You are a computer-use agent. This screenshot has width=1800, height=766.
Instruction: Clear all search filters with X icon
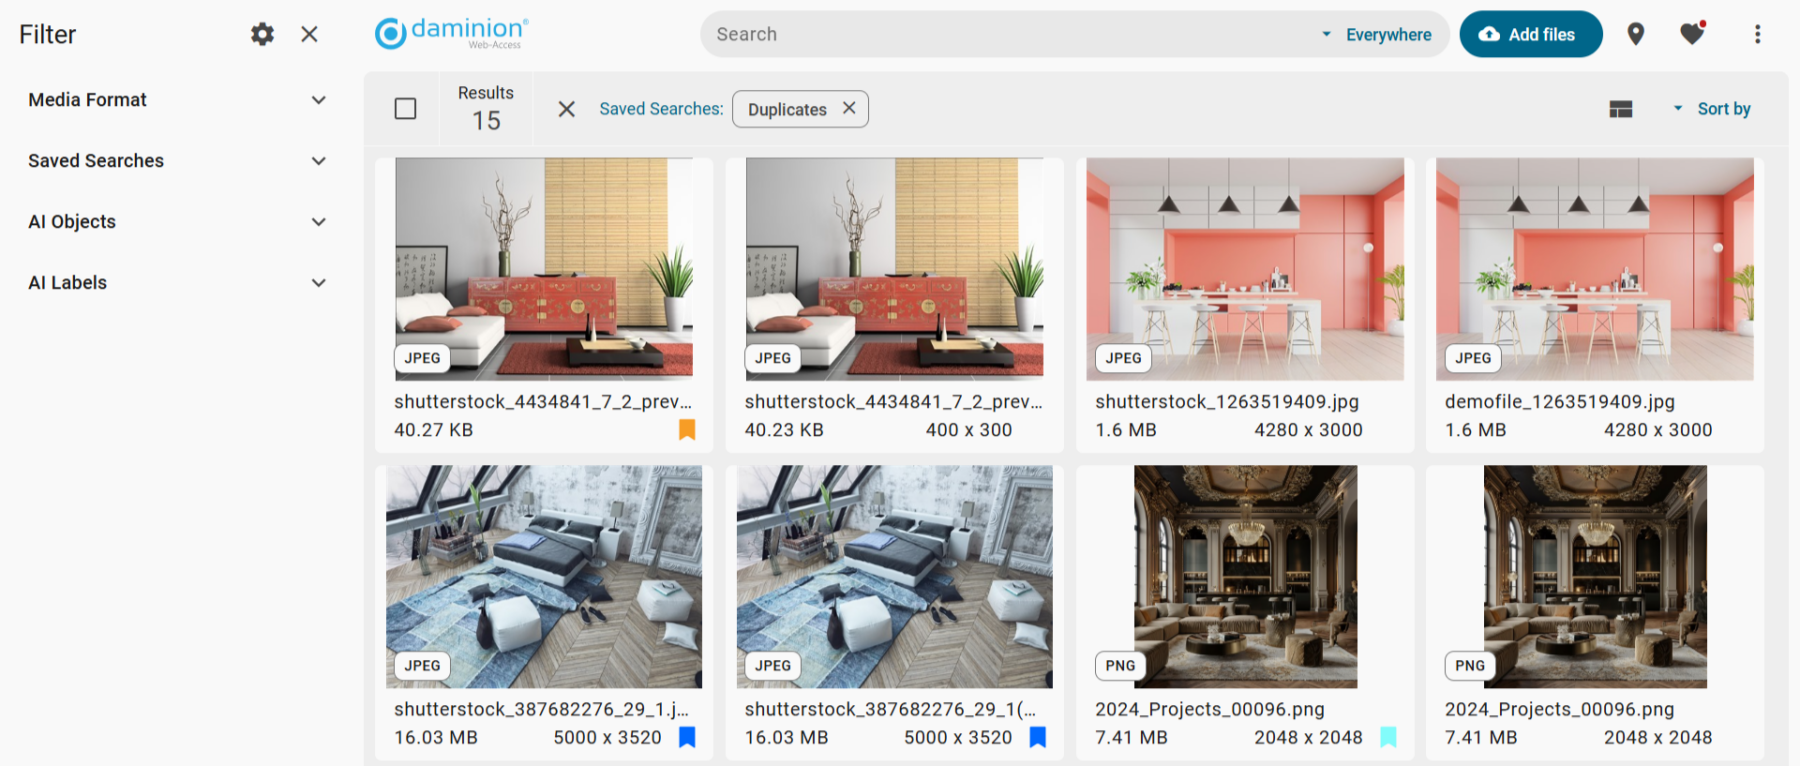[x=566, y=109]
